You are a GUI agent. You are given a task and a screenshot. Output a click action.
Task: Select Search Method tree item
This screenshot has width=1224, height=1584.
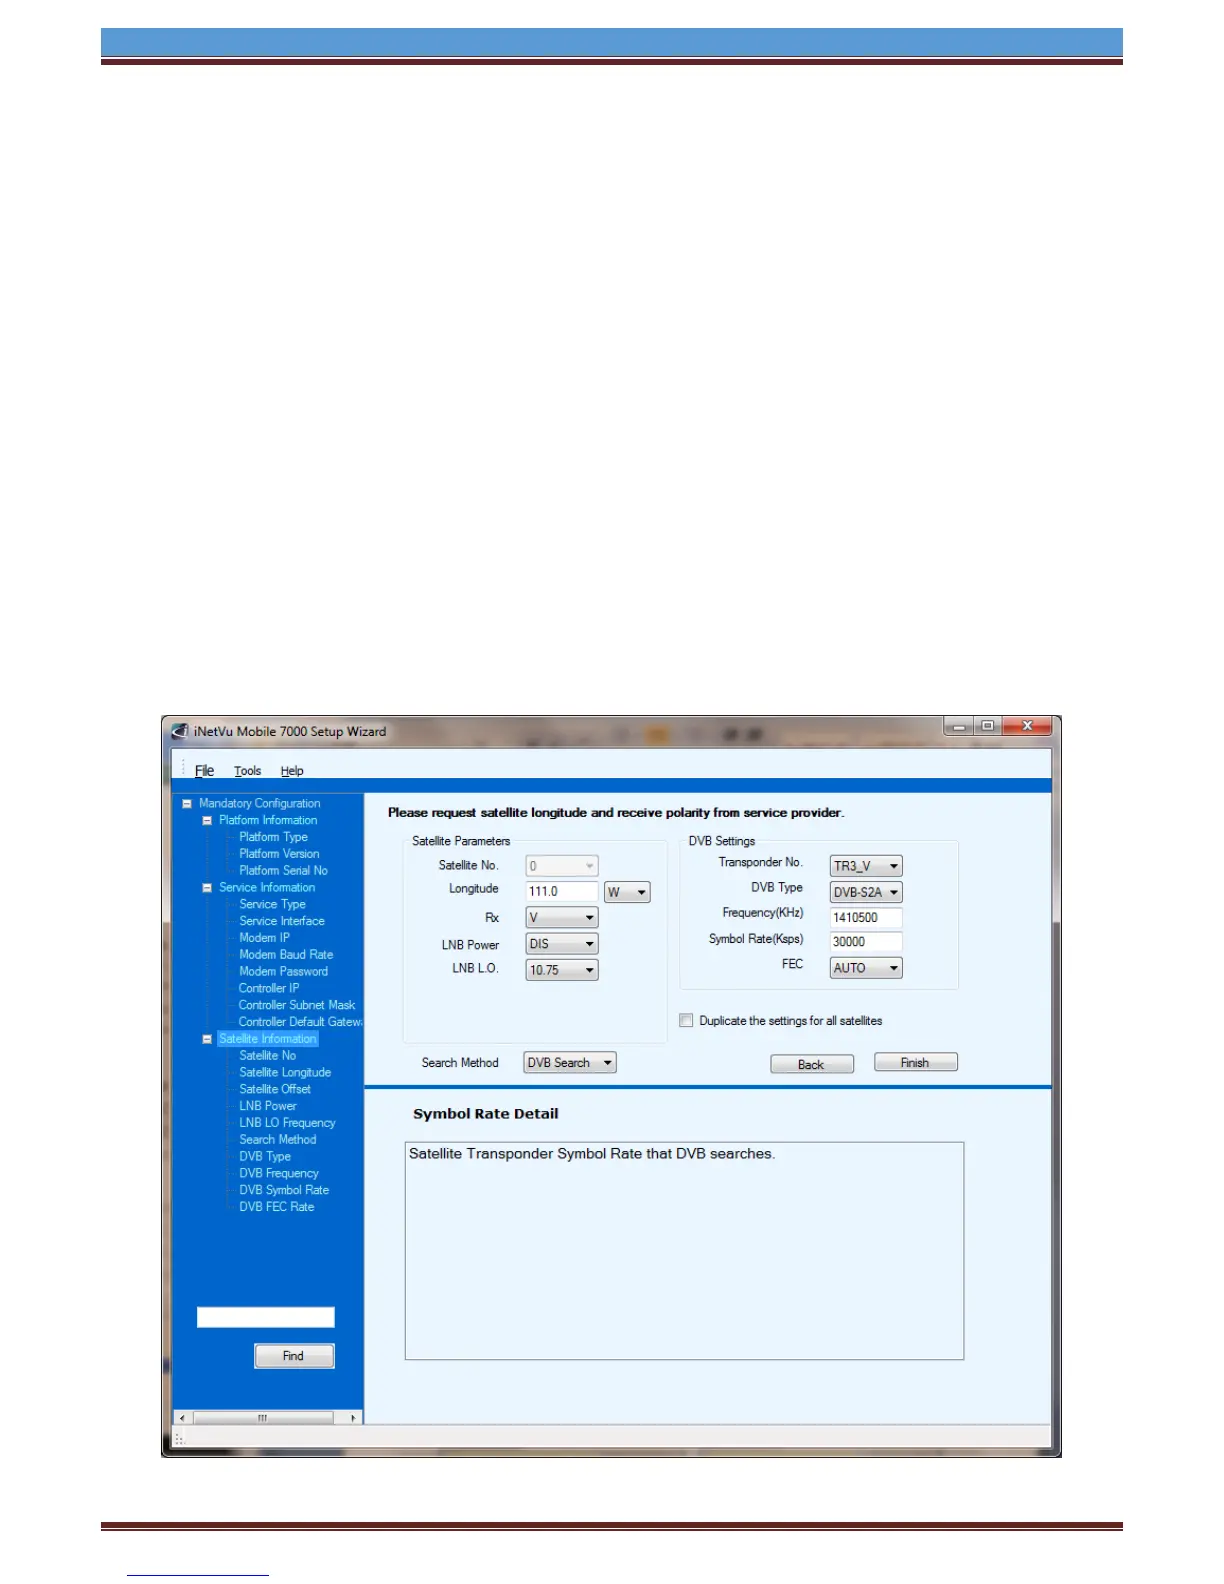[x=277, y=1140]
